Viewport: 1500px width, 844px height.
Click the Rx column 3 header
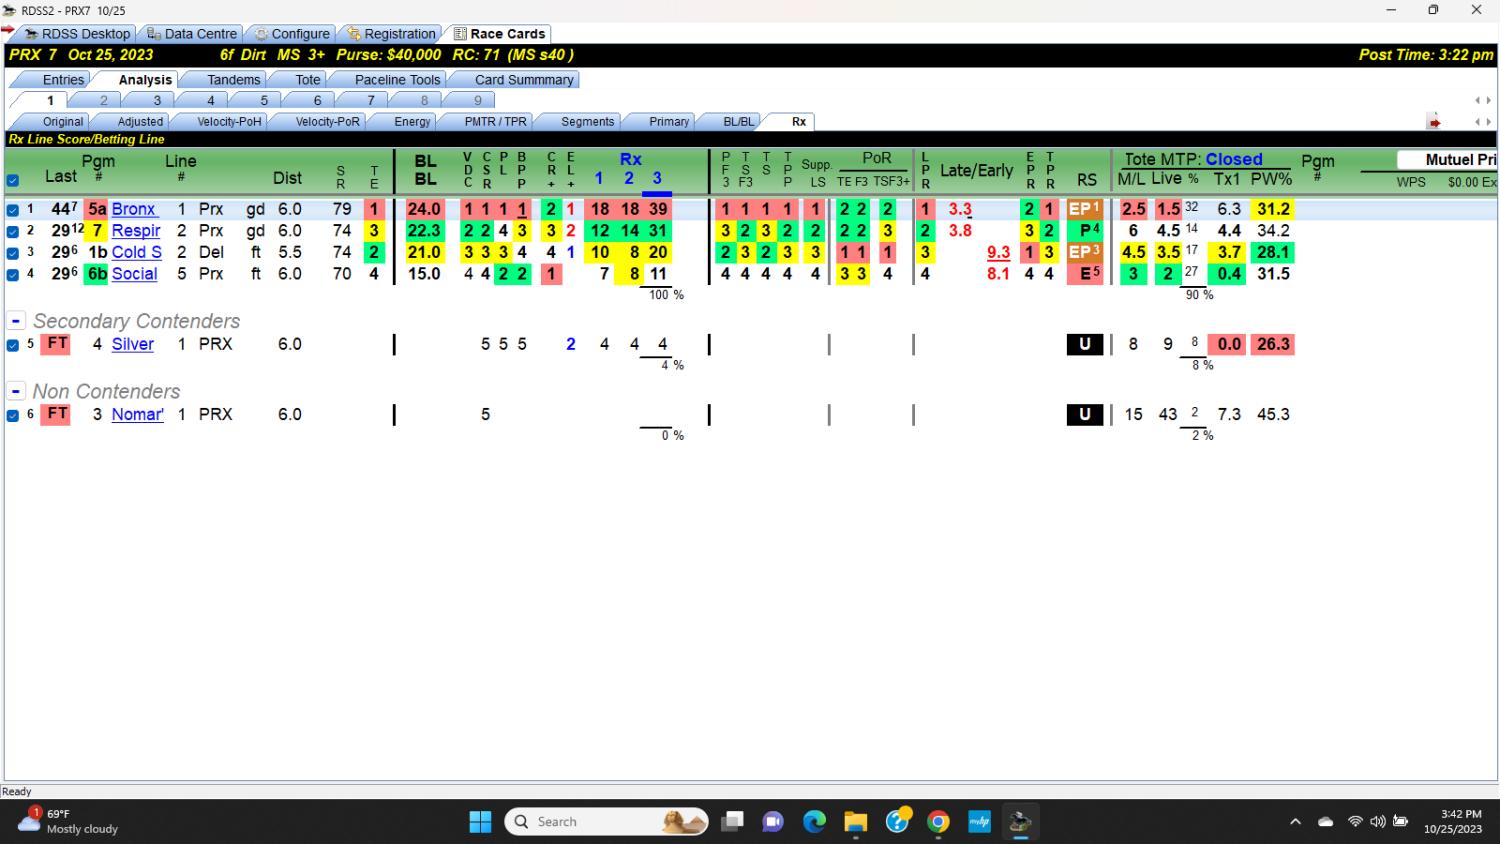657,178
